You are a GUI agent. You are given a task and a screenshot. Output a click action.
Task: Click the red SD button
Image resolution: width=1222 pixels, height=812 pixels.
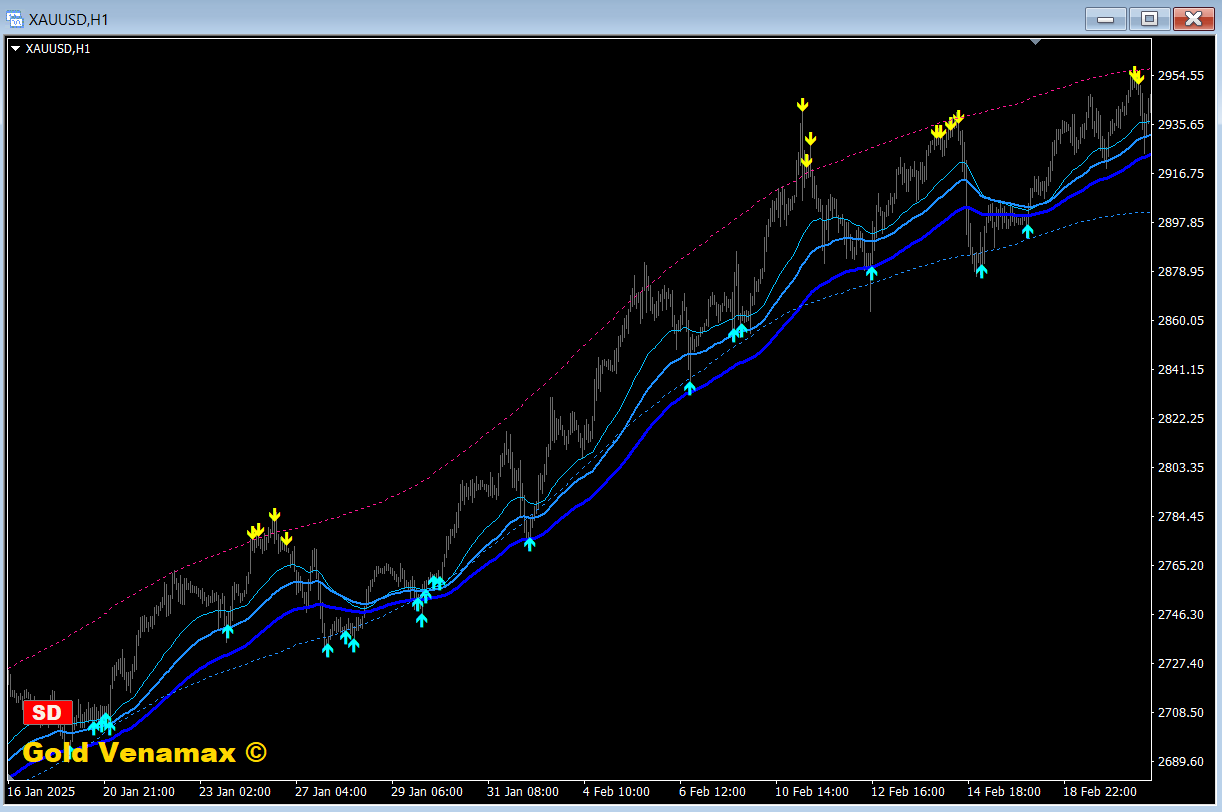coord(47,713)
